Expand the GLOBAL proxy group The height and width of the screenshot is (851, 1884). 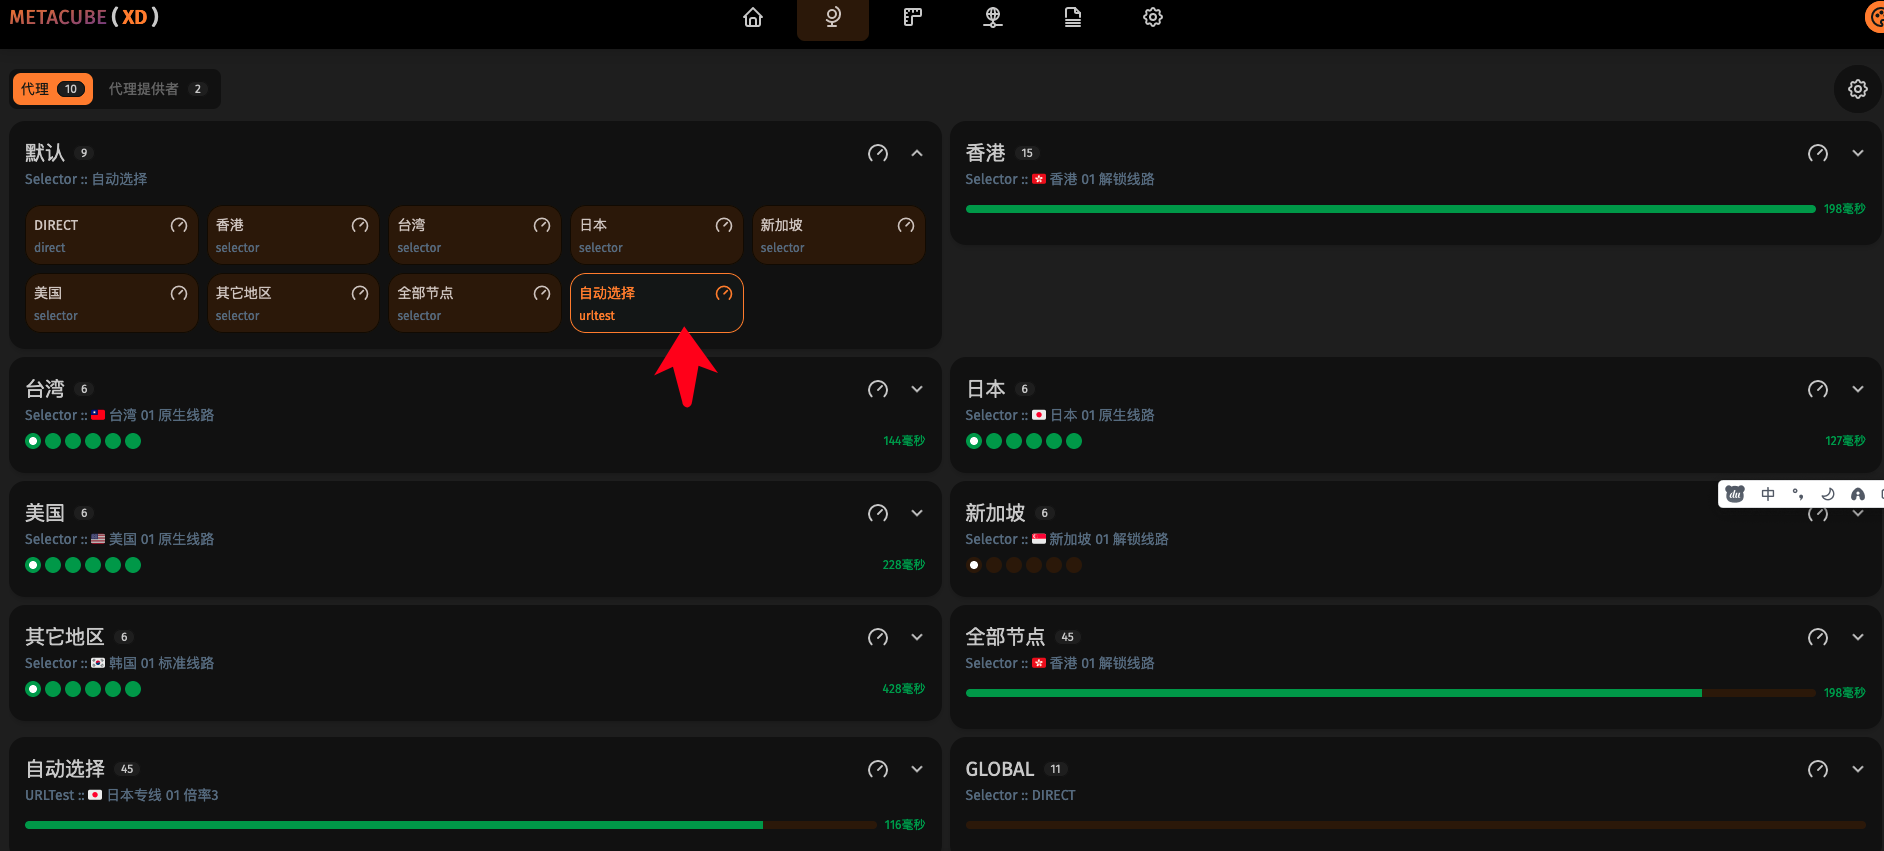[x=1858, y=769]
